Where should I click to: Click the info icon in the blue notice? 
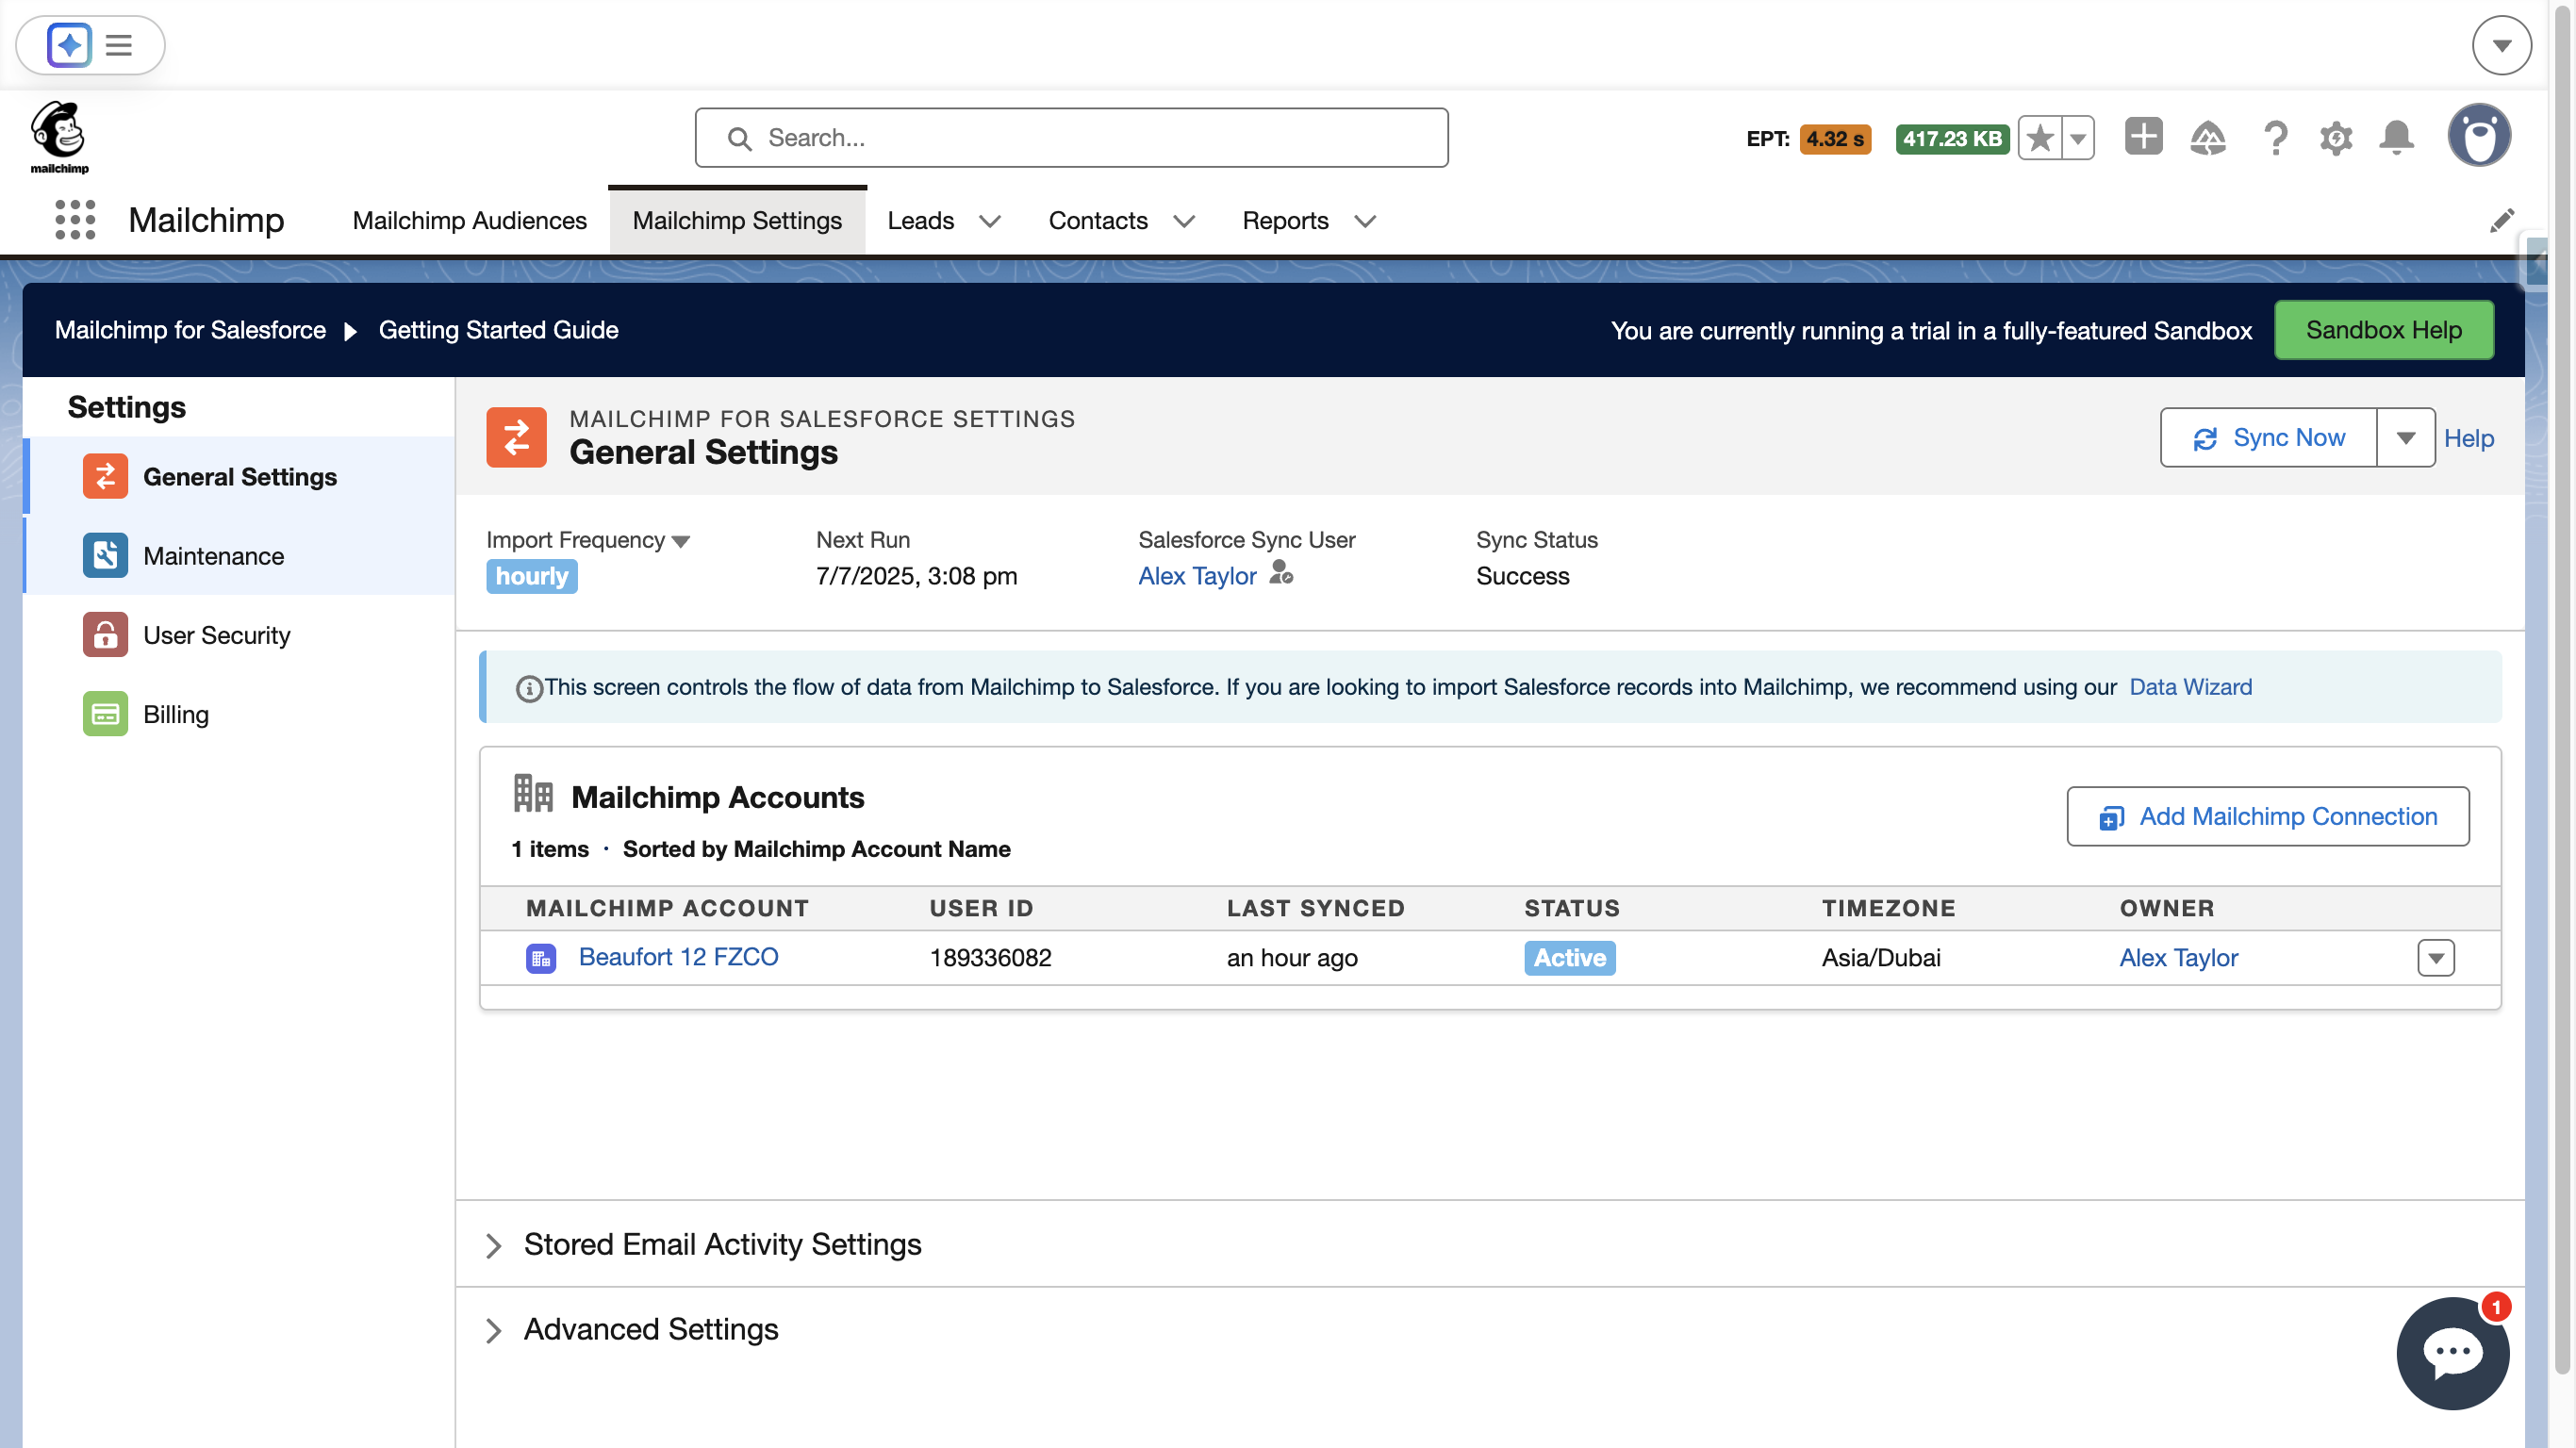(529, 688)
